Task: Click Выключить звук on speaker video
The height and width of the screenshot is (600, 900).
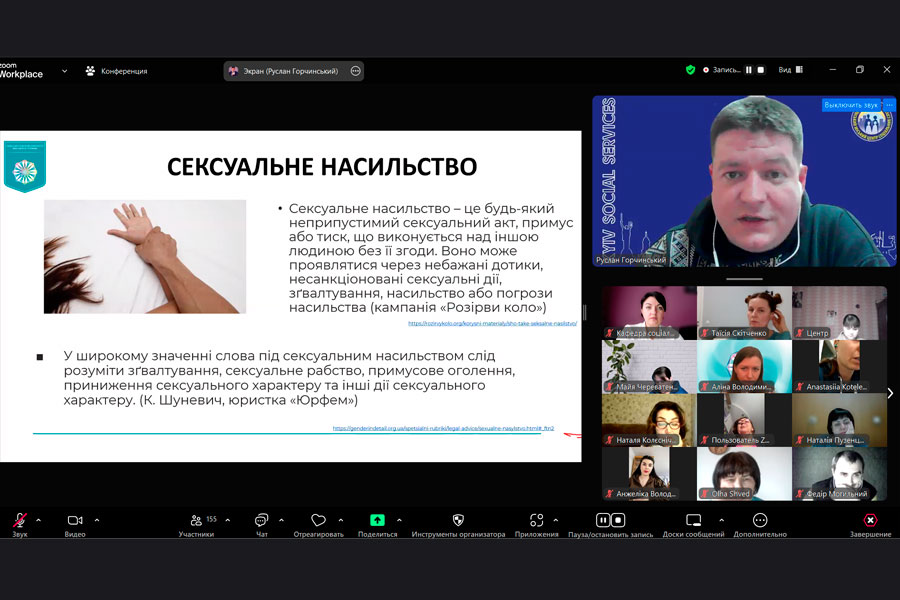Action: pyautogui.click(x=851, y=105)
